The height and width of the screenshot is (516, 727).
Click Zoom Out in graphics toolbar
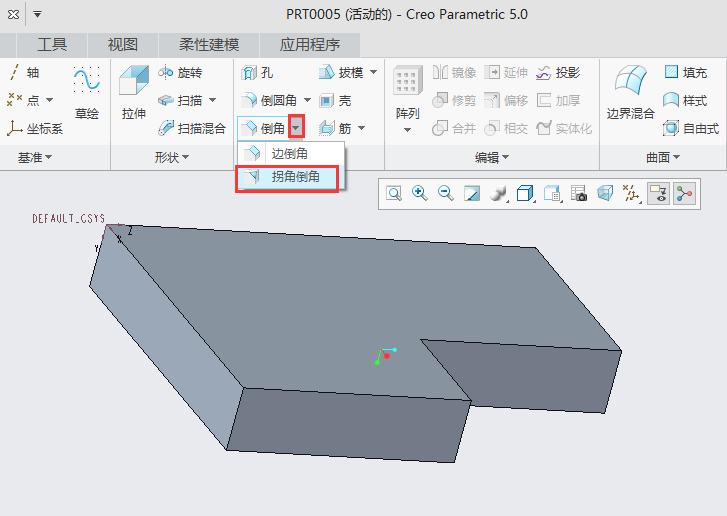[x=446, y=193]
